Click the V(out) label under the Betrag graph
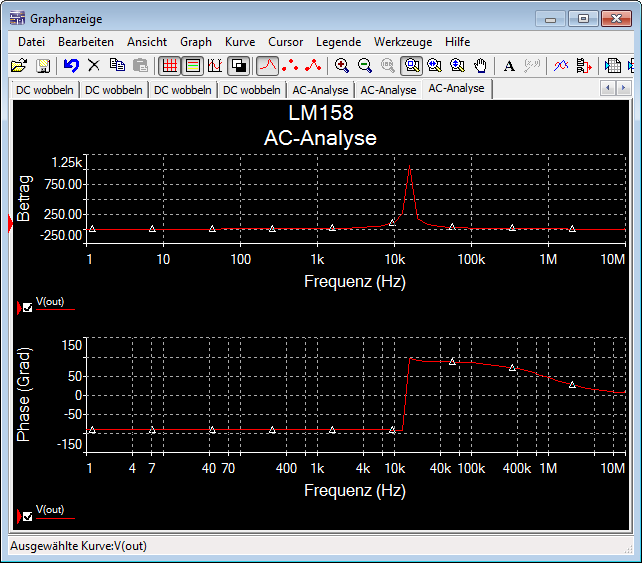642x563 pixels. coord(50,302)
